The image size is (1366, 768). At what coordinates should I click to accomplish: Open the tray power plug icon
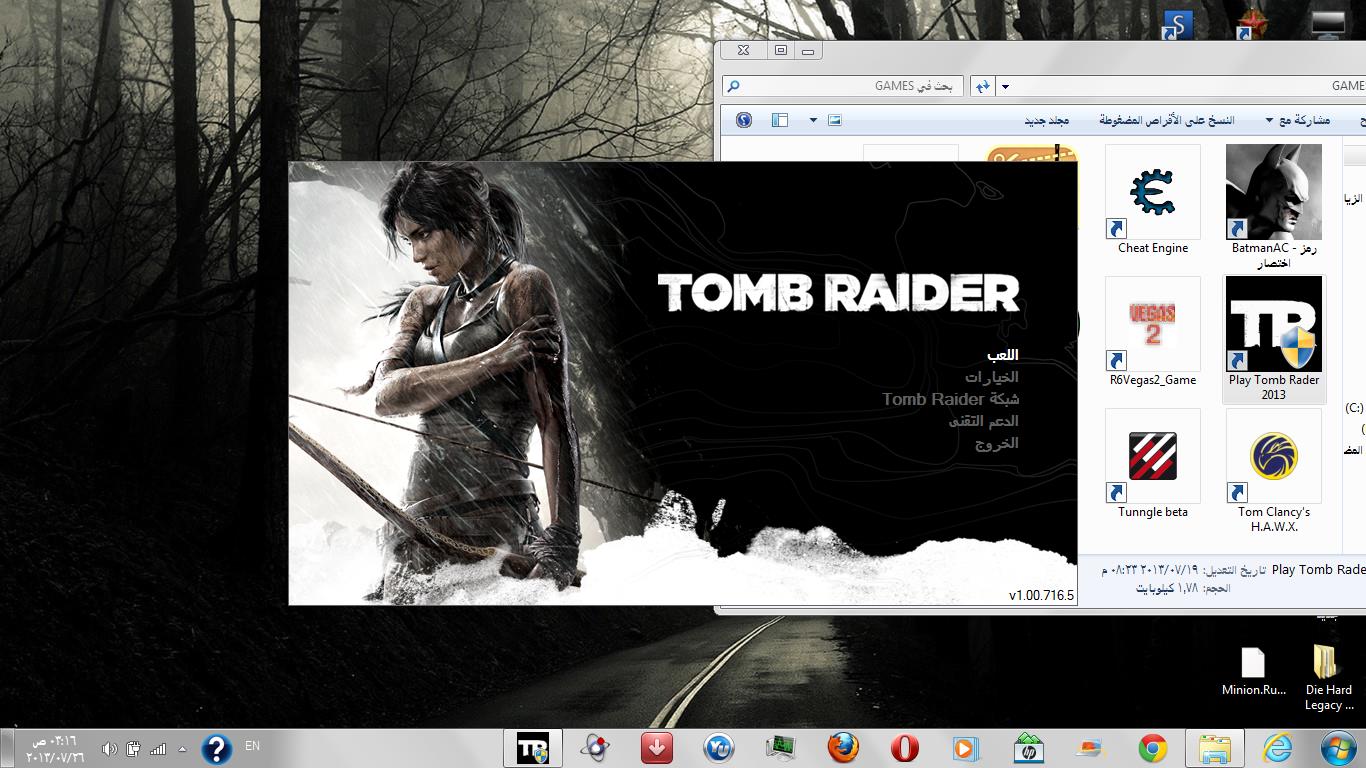tap(134, 749)
